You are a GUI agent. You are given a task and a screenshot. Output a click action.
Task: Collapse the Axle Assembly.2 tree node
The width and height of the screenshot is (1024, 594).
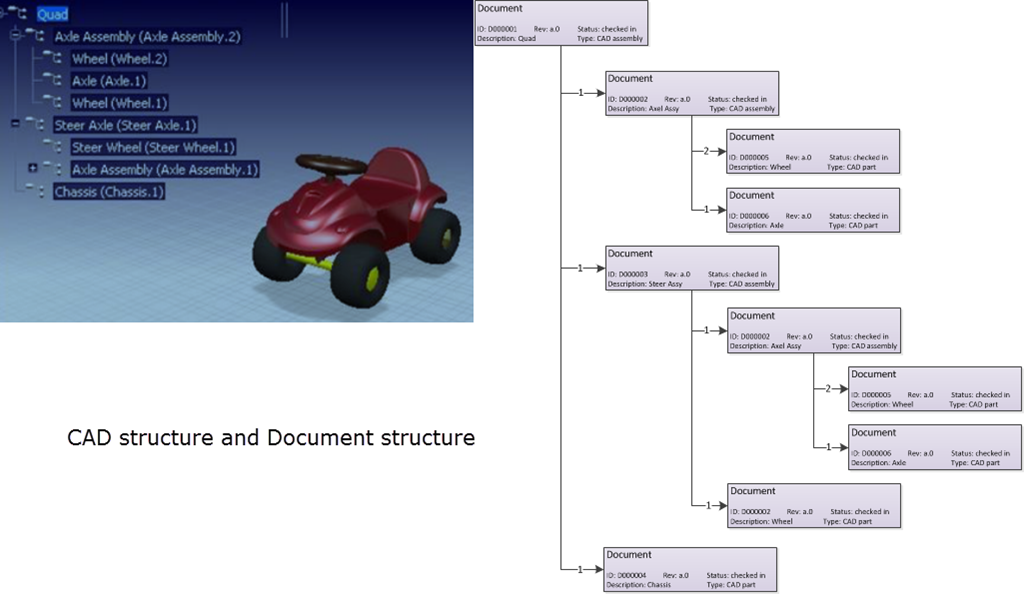click(x=15, y=35)
